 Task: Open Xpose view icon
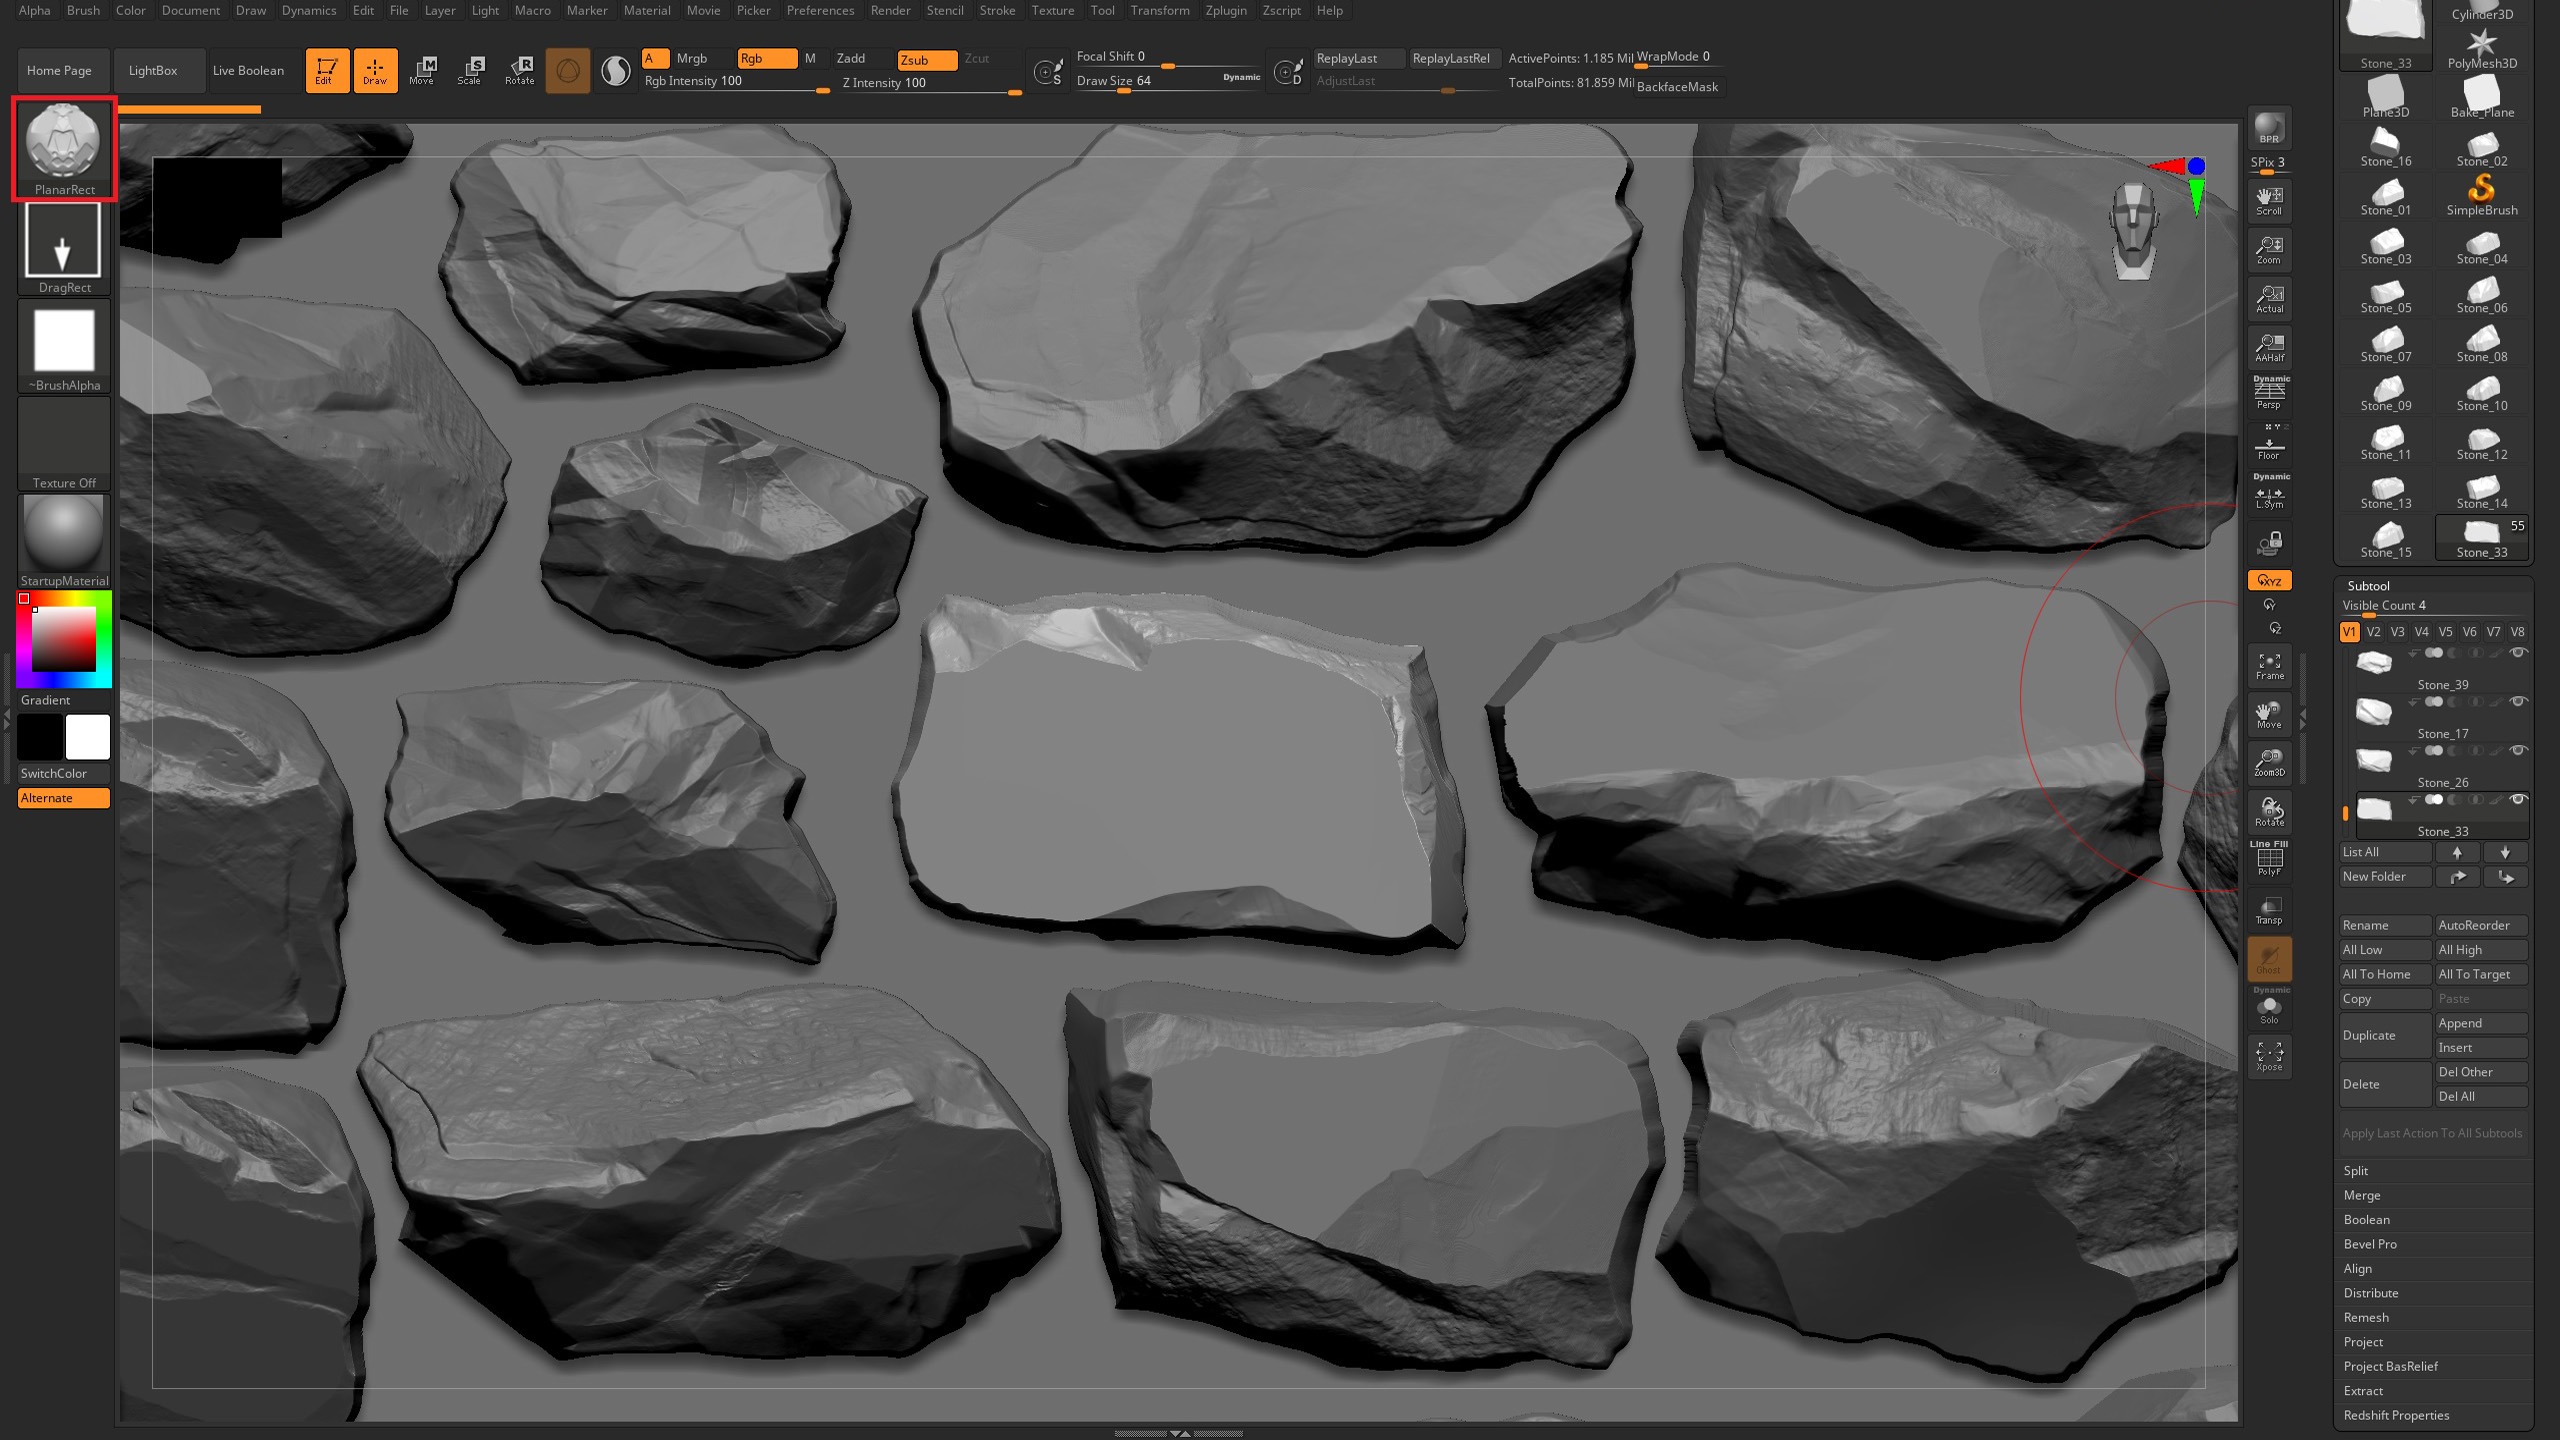pyautogui.click(x=2269, y=1056)
